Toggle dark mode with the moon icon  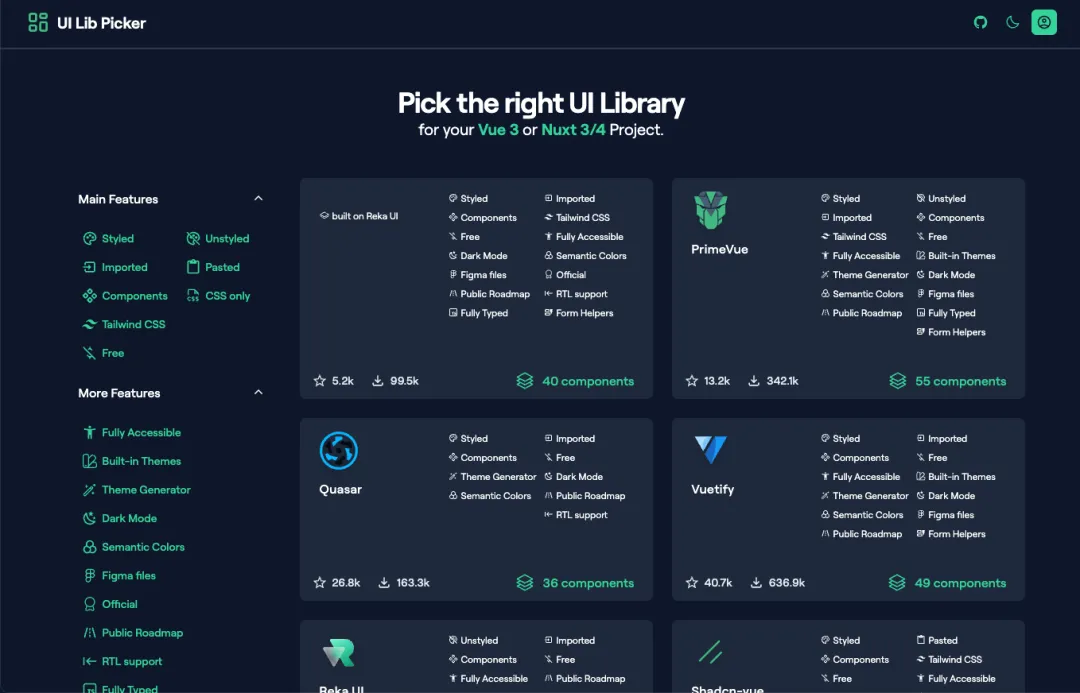1012,22
